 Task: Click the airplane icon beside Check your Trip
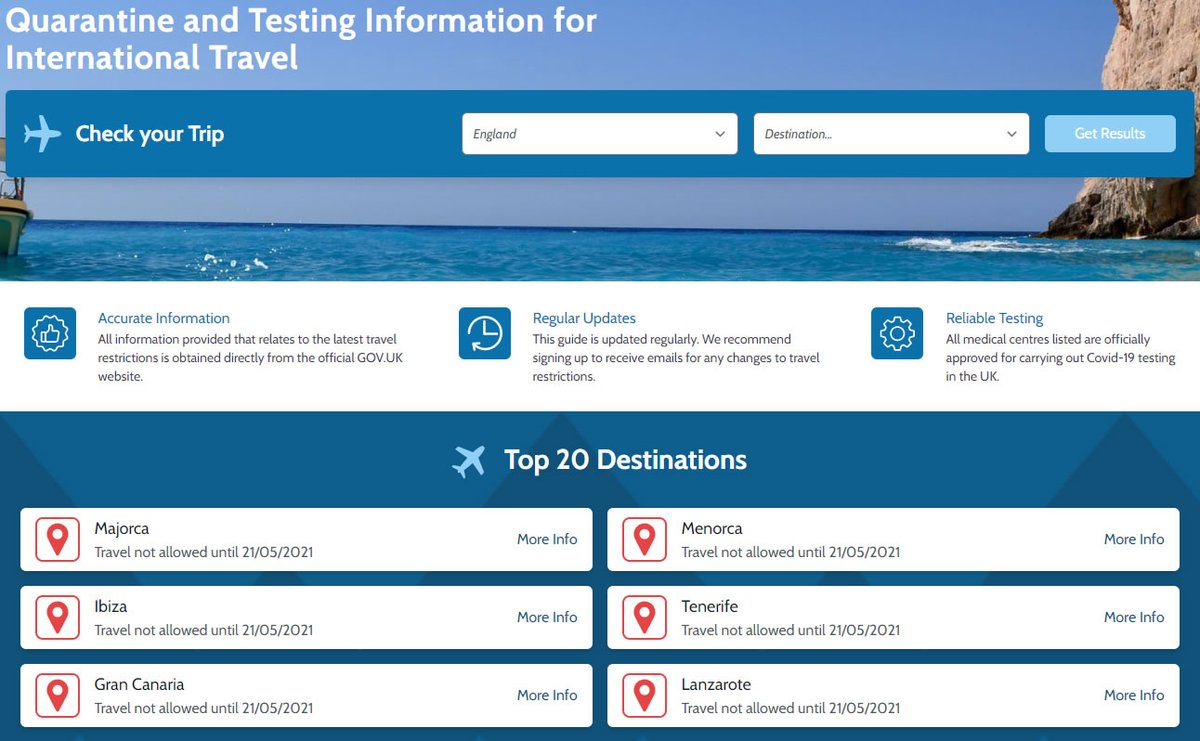click(42, 133)
